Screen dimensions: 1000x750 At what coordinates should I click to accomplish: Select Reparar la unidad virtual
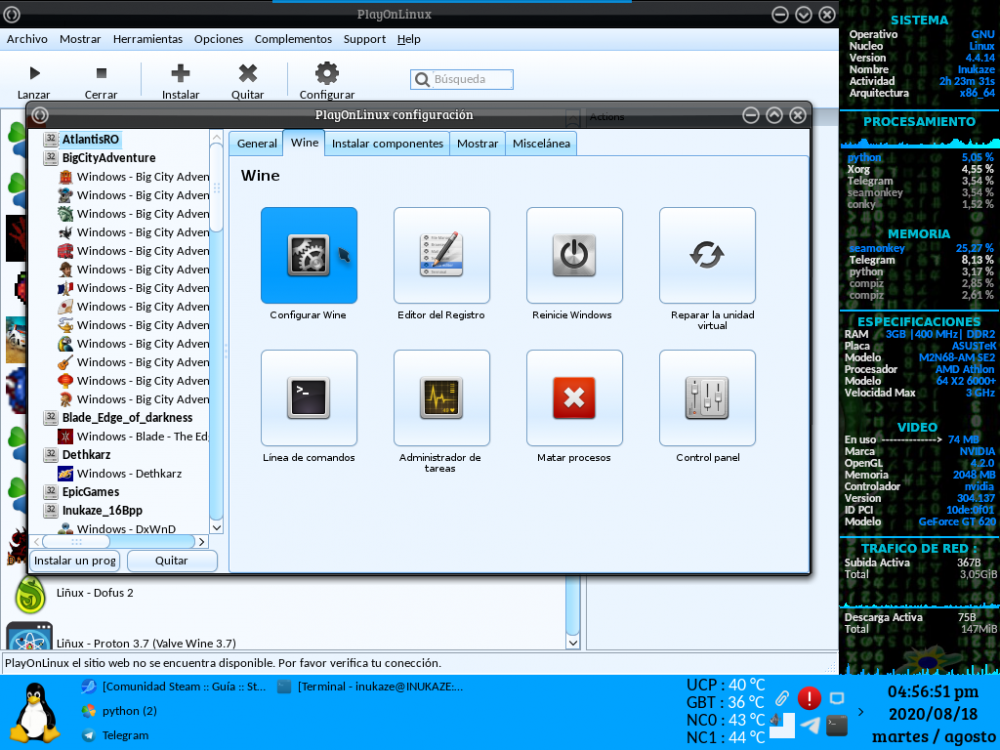[707, 256]
